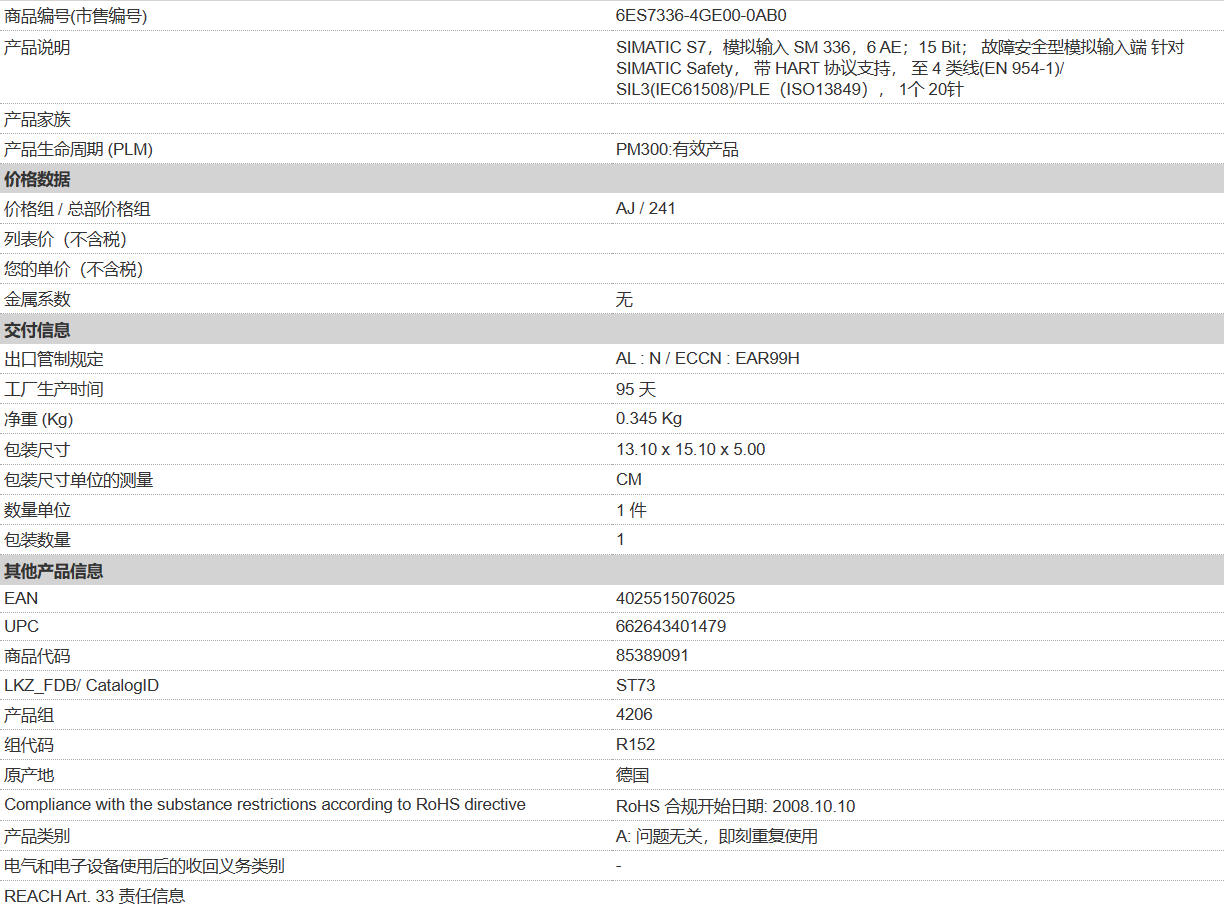Click the EAN number 4025515076025
This screenshot has height=912, width=1227.
675,598
